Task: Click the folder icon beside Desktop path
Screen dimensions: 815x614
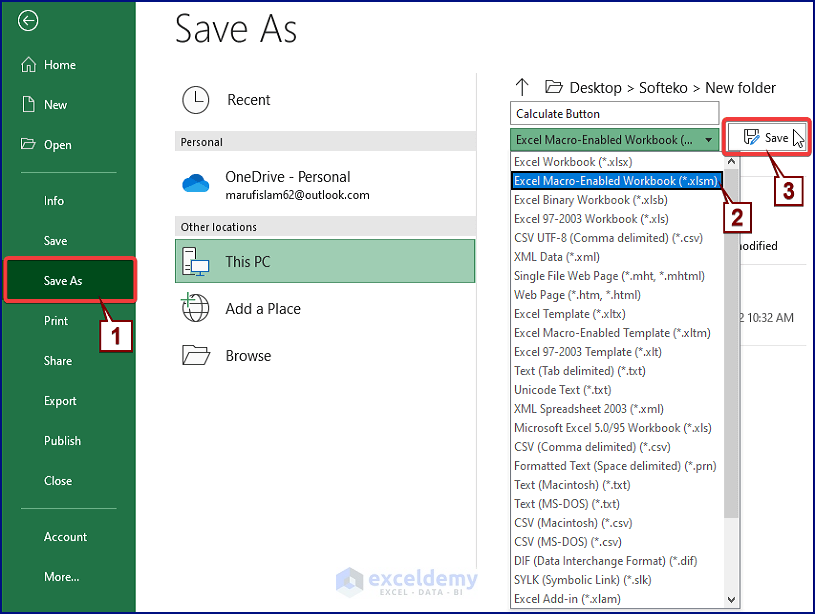Action: (x=554, y=87)
